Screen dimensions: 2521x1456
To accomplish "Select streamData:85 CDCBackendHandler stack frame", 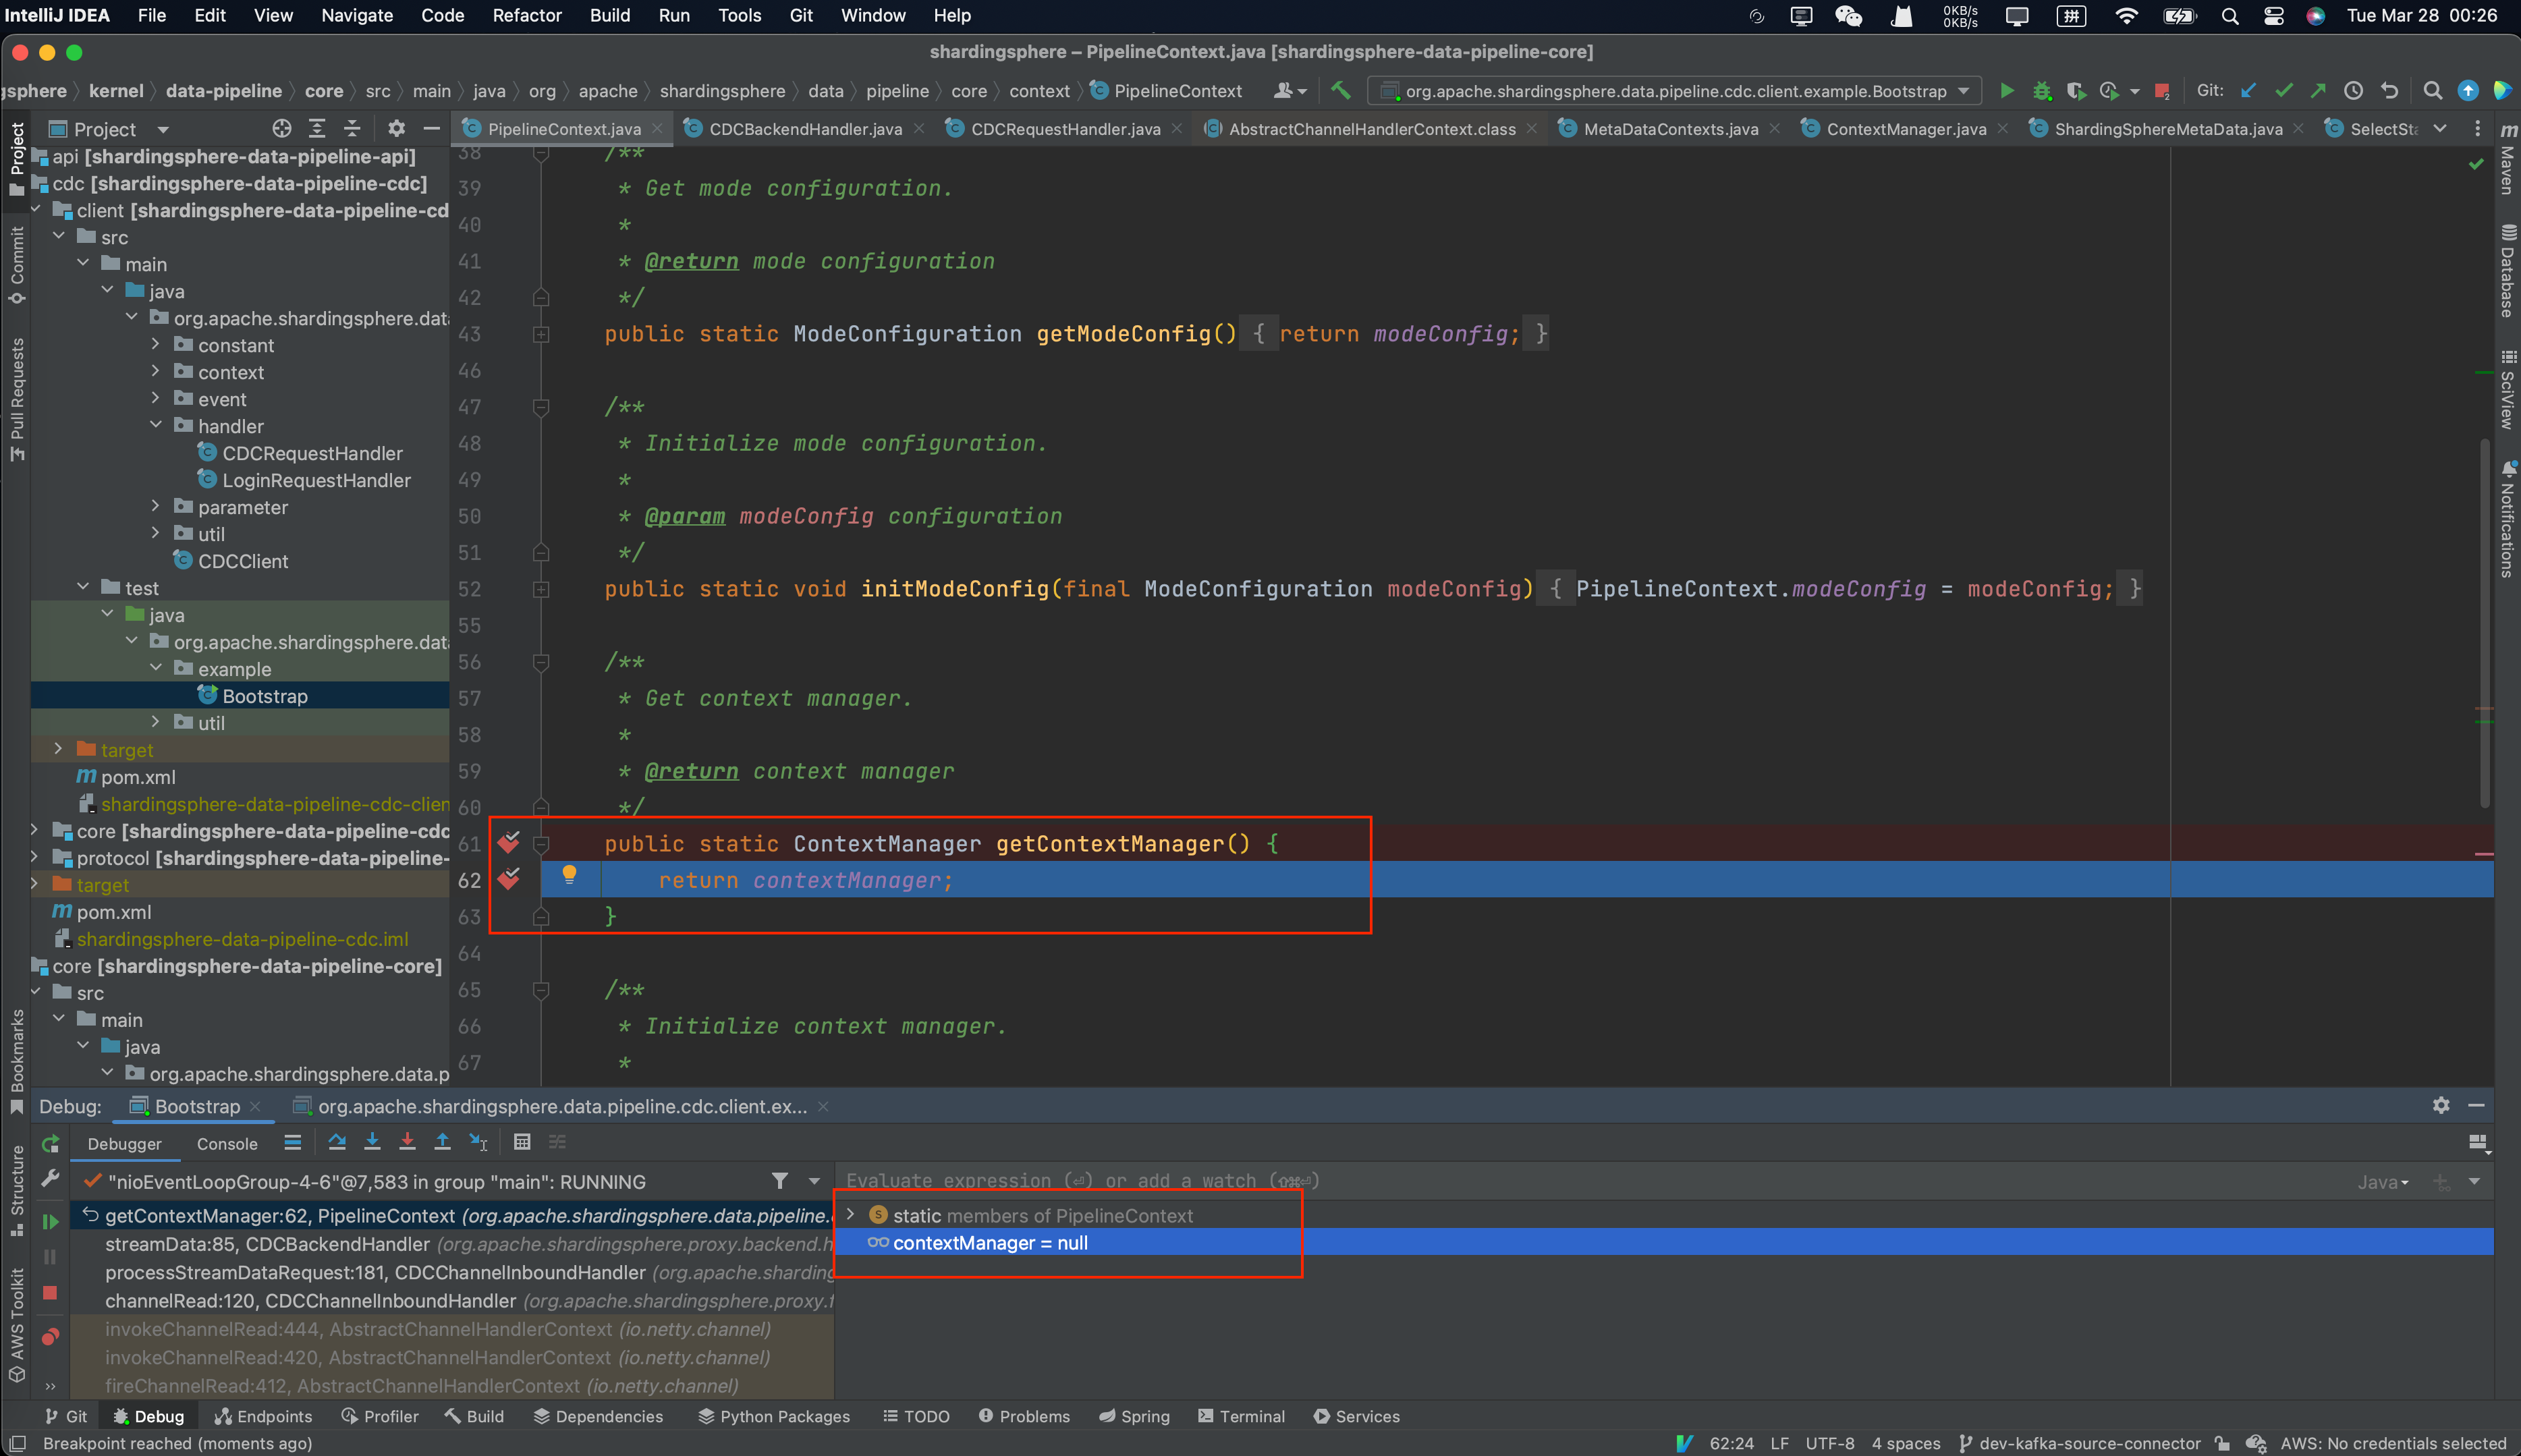I will pos(452,1244).
